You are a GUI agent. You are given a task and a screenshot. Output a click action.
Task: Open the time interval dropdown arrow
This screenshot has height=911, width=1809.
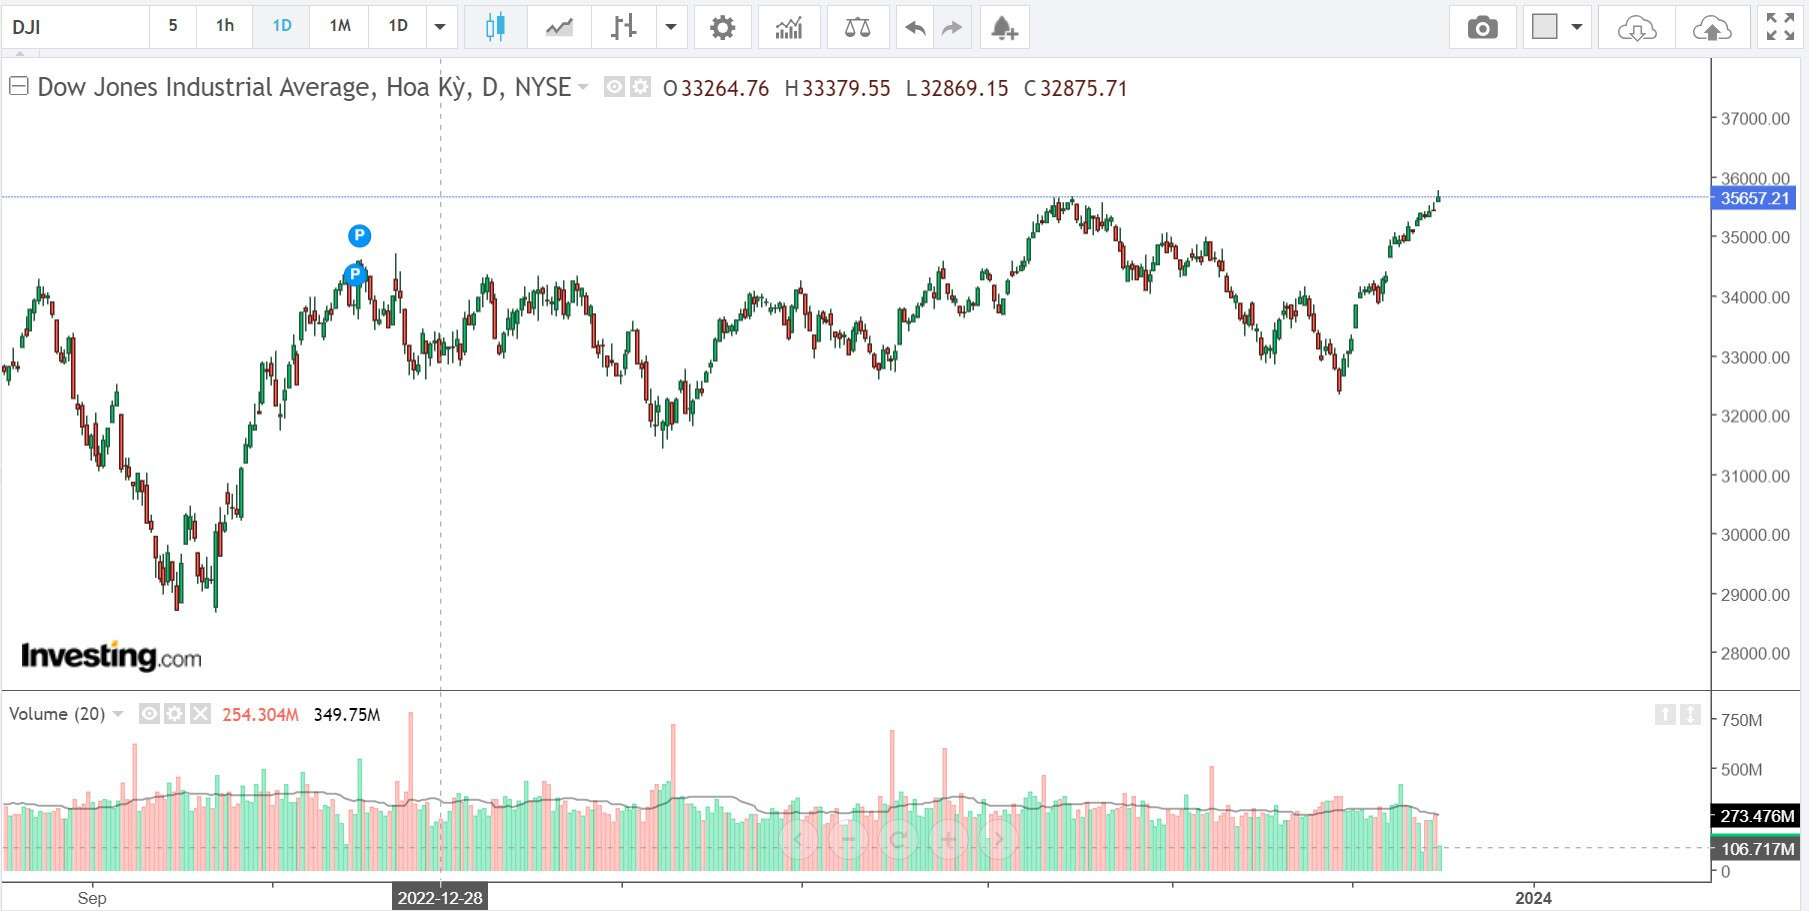click(x=440, y=27)
